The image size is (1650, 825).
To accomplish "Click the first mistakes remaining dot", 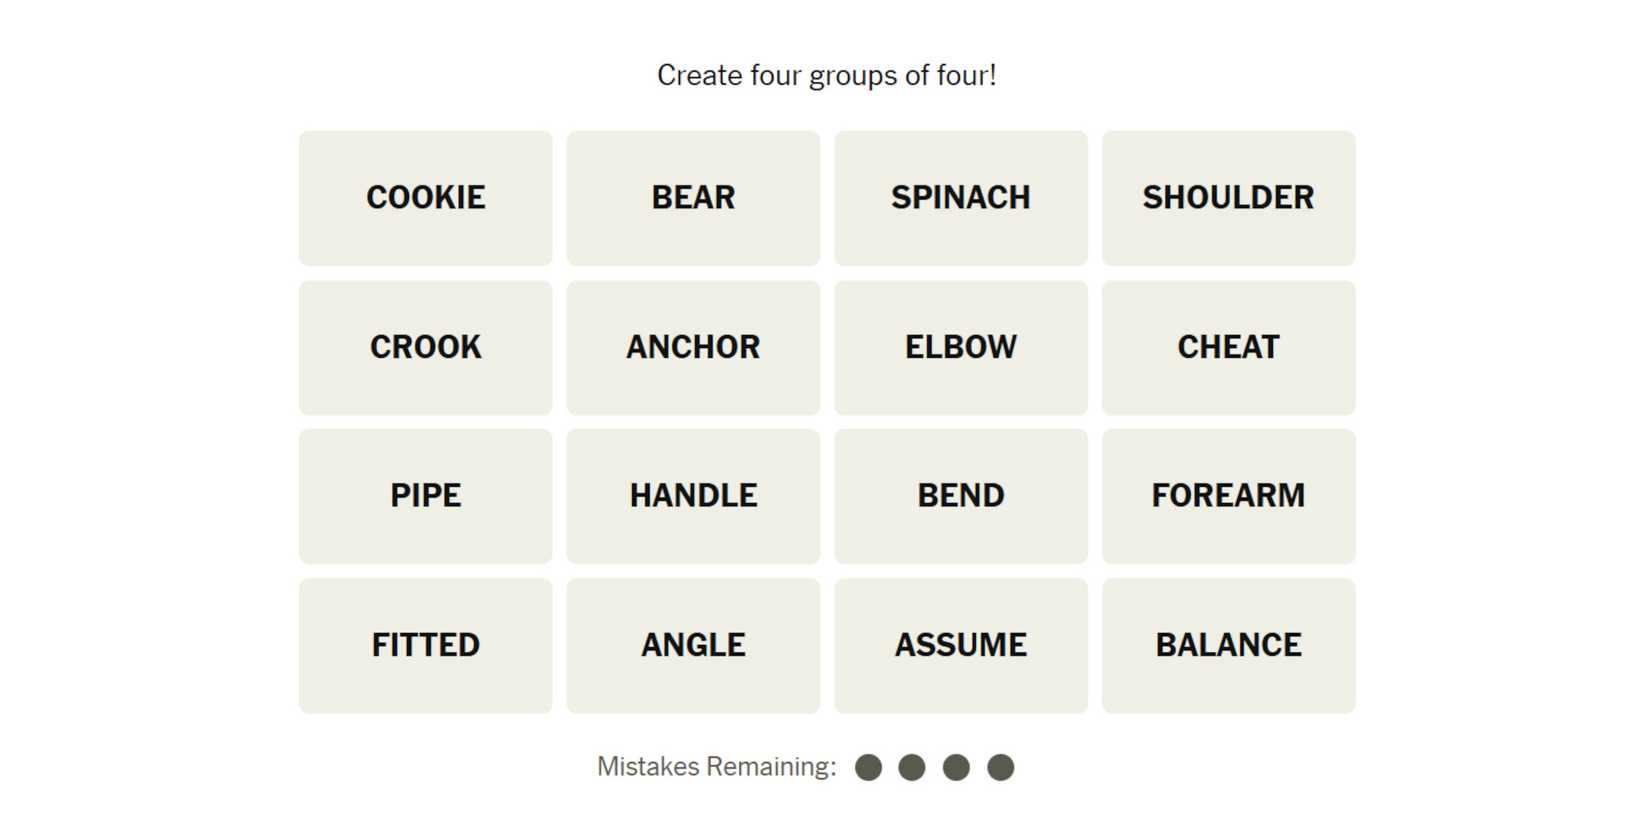I will (x=868, y=767).
